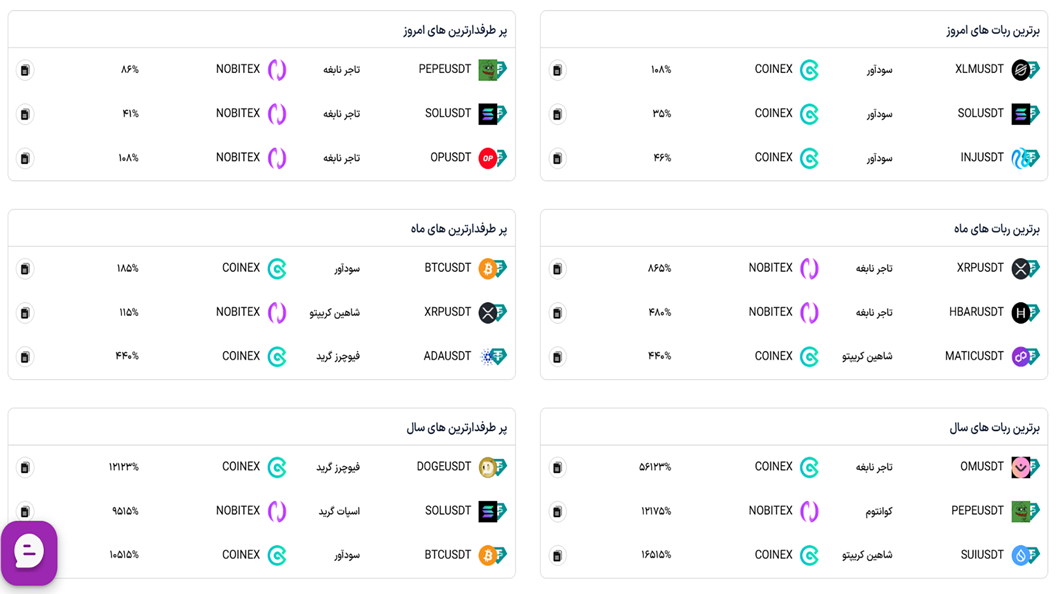Click the purple Polygon icon beside MATICUSDT
Screen dimensions: 1056x594
(1020, 356)
